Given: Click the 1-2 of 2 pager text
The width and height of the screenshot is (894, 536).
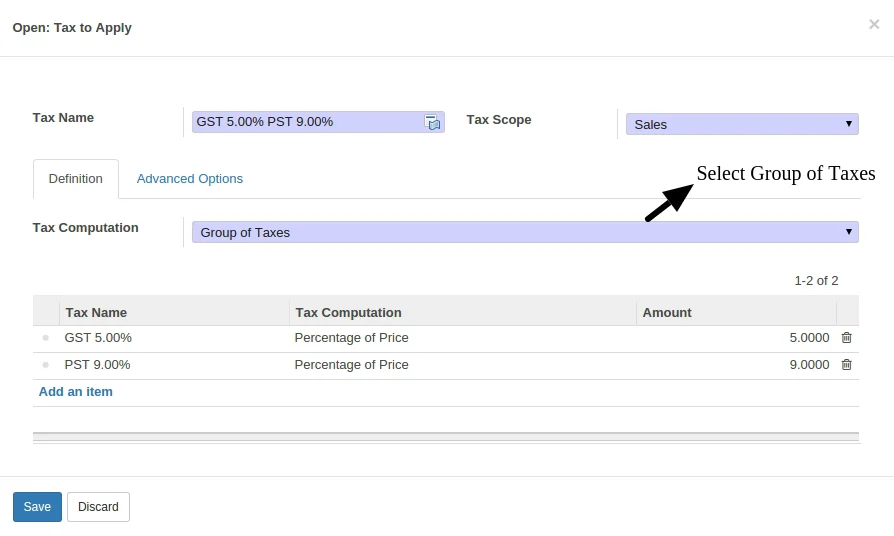Looking at the screenshot, I should (816, 281).
